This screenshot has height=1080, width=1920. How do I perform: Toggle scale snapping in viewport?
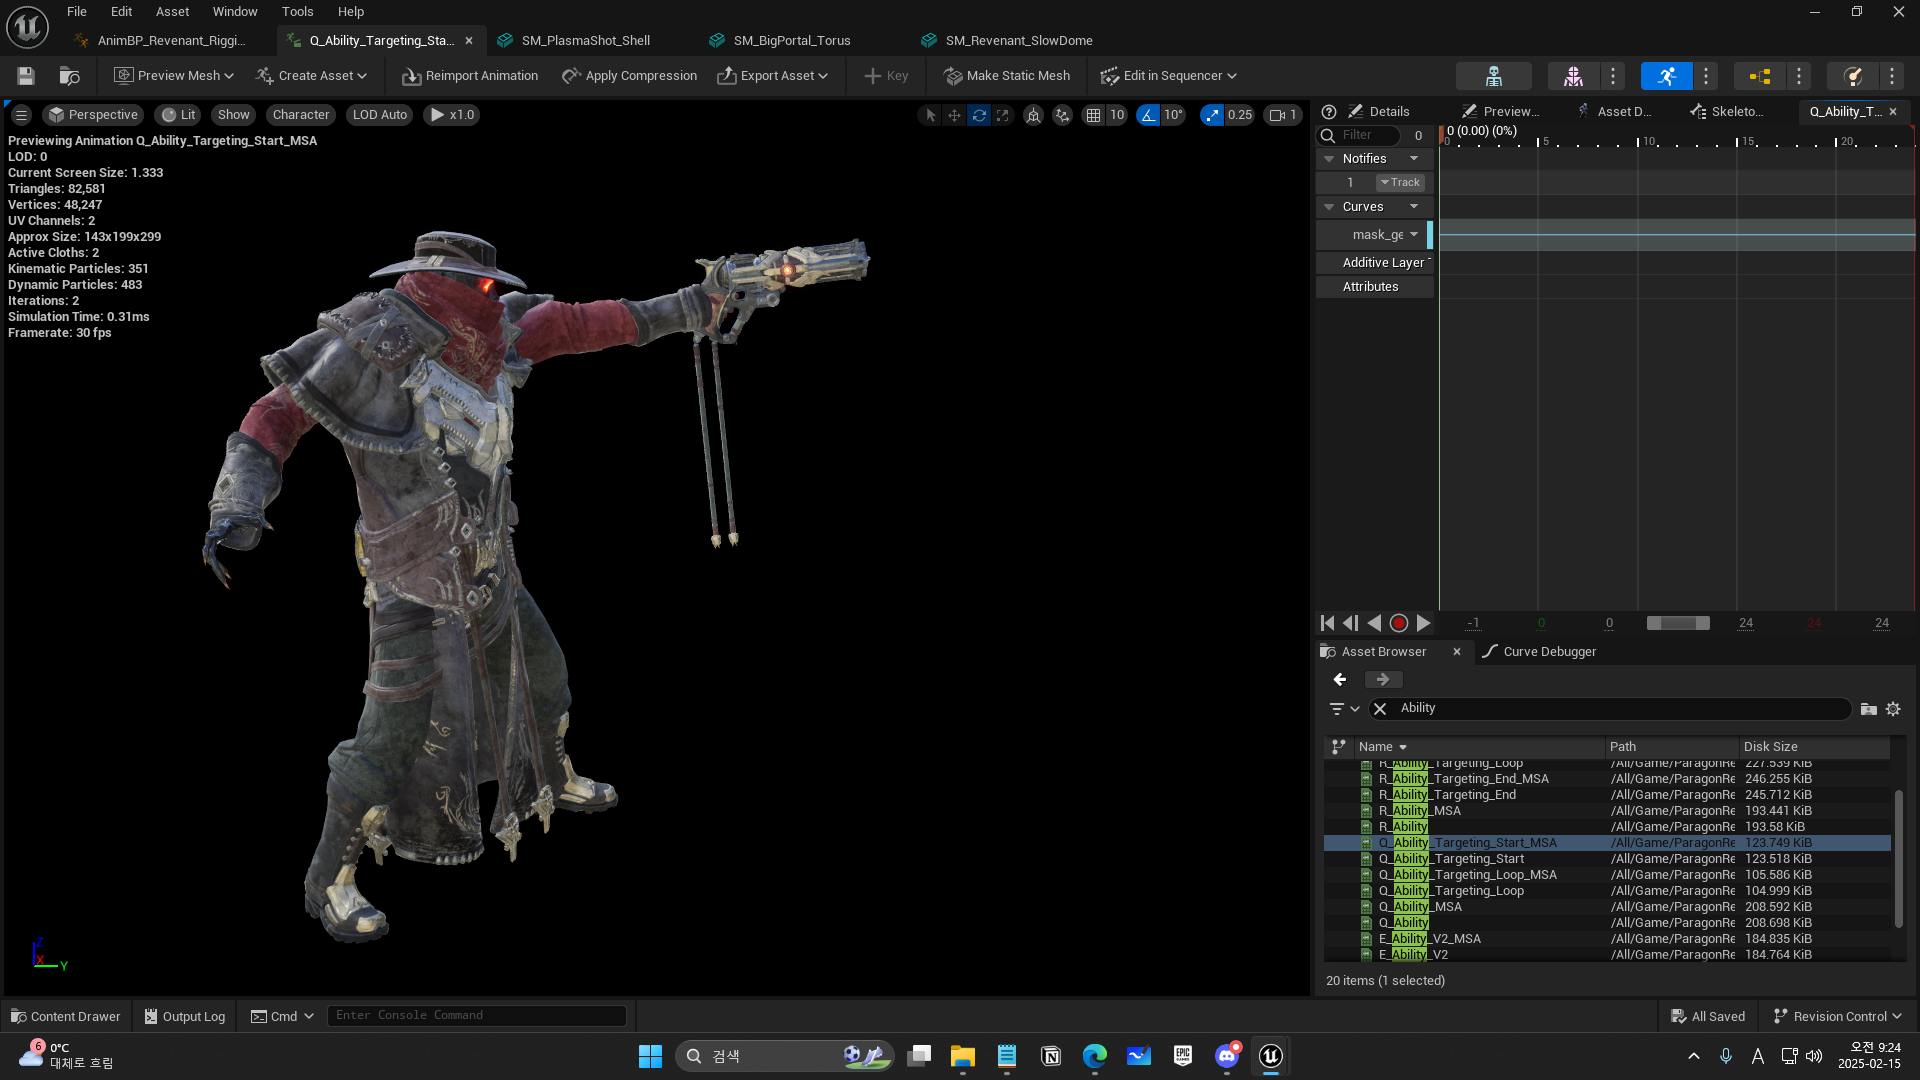coord(1212,115)
